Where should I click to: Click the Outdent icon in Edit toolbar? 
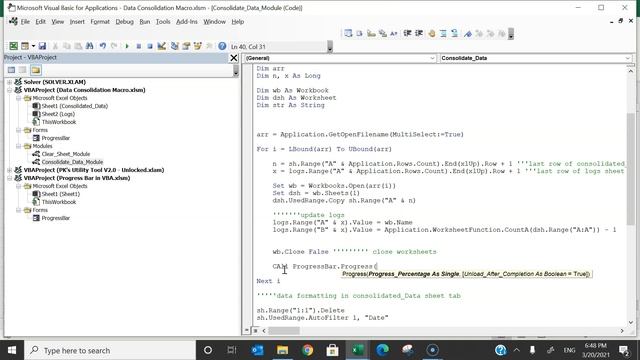click(x=418, y=33)
